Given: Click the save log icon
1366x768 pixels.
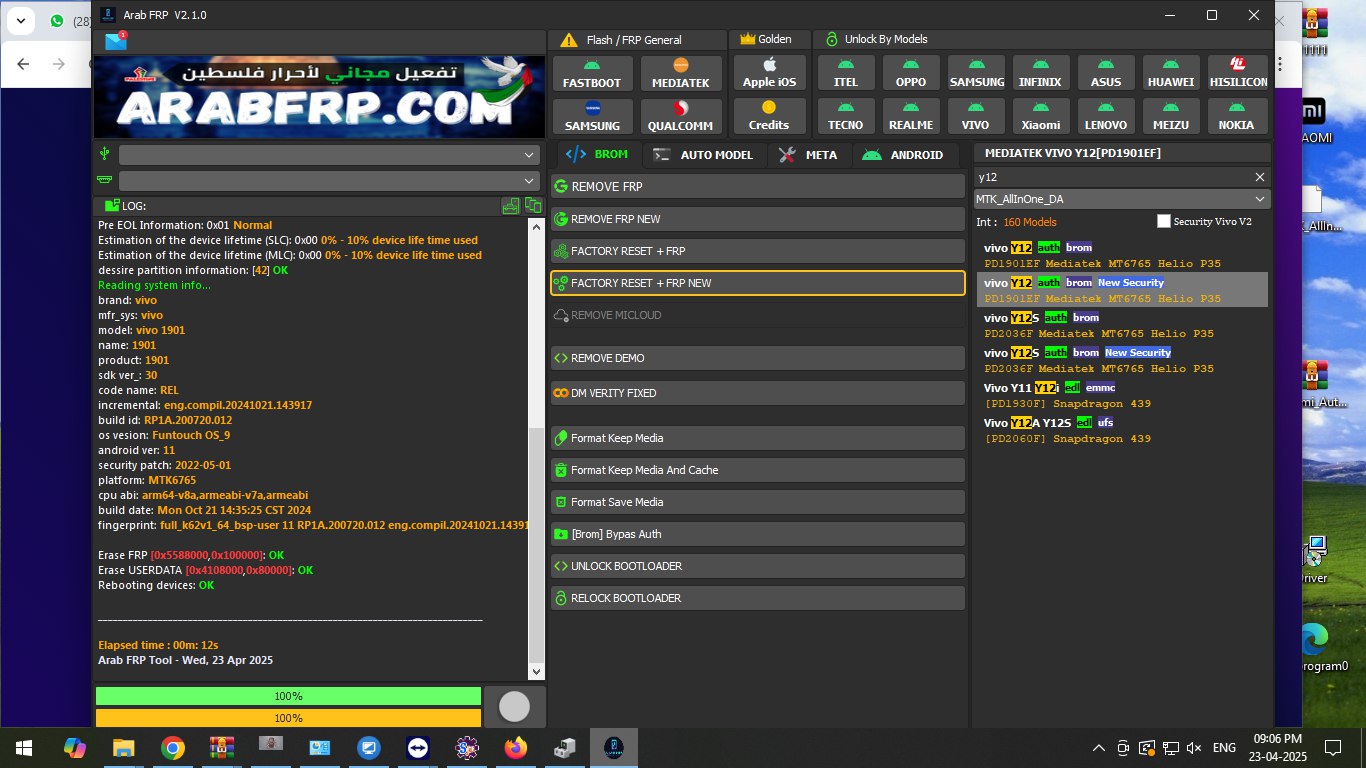Looking at the screenshot, I should click(511, 205).
